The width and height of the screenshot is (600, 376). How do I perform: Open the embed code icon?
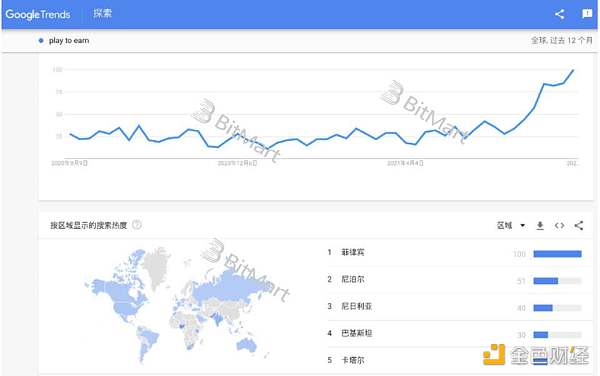(559, 226)
